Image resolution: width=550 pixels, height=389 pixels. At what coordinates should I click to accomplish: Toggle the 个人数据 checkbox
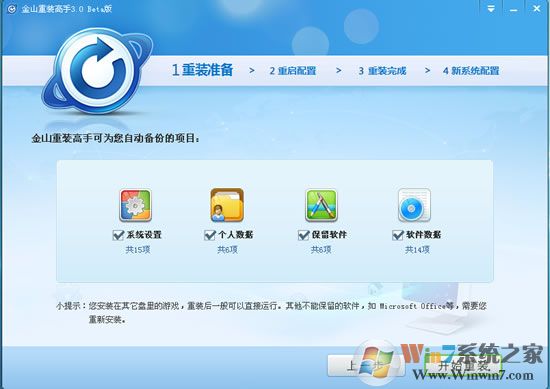pyautogui.click(x=210, y=235)
